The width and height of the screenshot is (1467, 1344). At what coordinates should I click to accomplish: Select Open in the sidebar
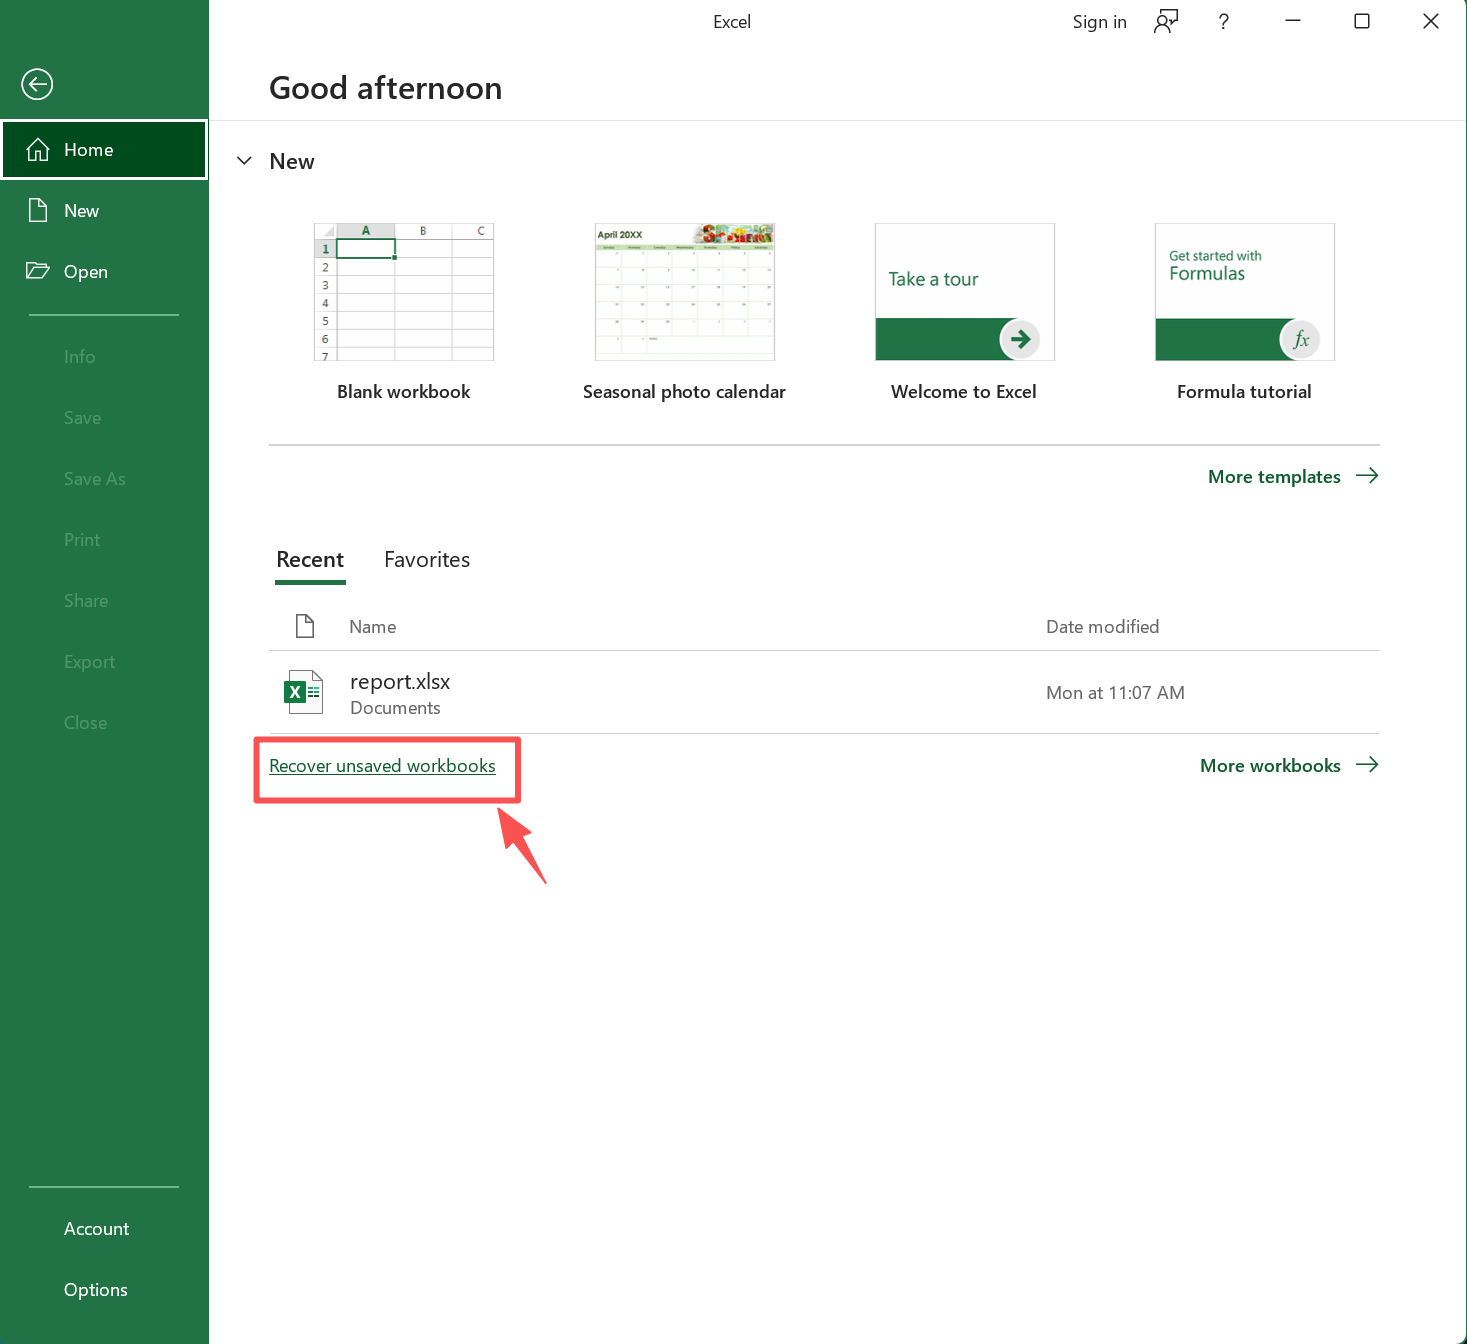tap(104, 272)
